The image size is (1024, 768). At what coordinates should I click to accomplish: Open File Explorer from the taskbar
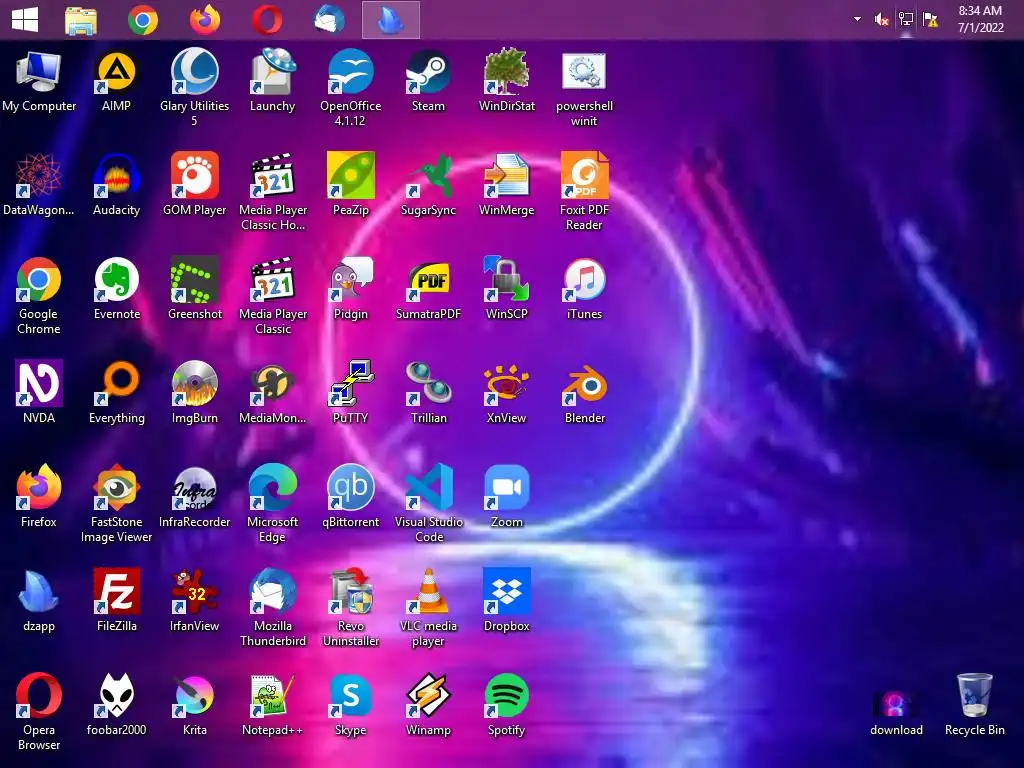(81, 20)
